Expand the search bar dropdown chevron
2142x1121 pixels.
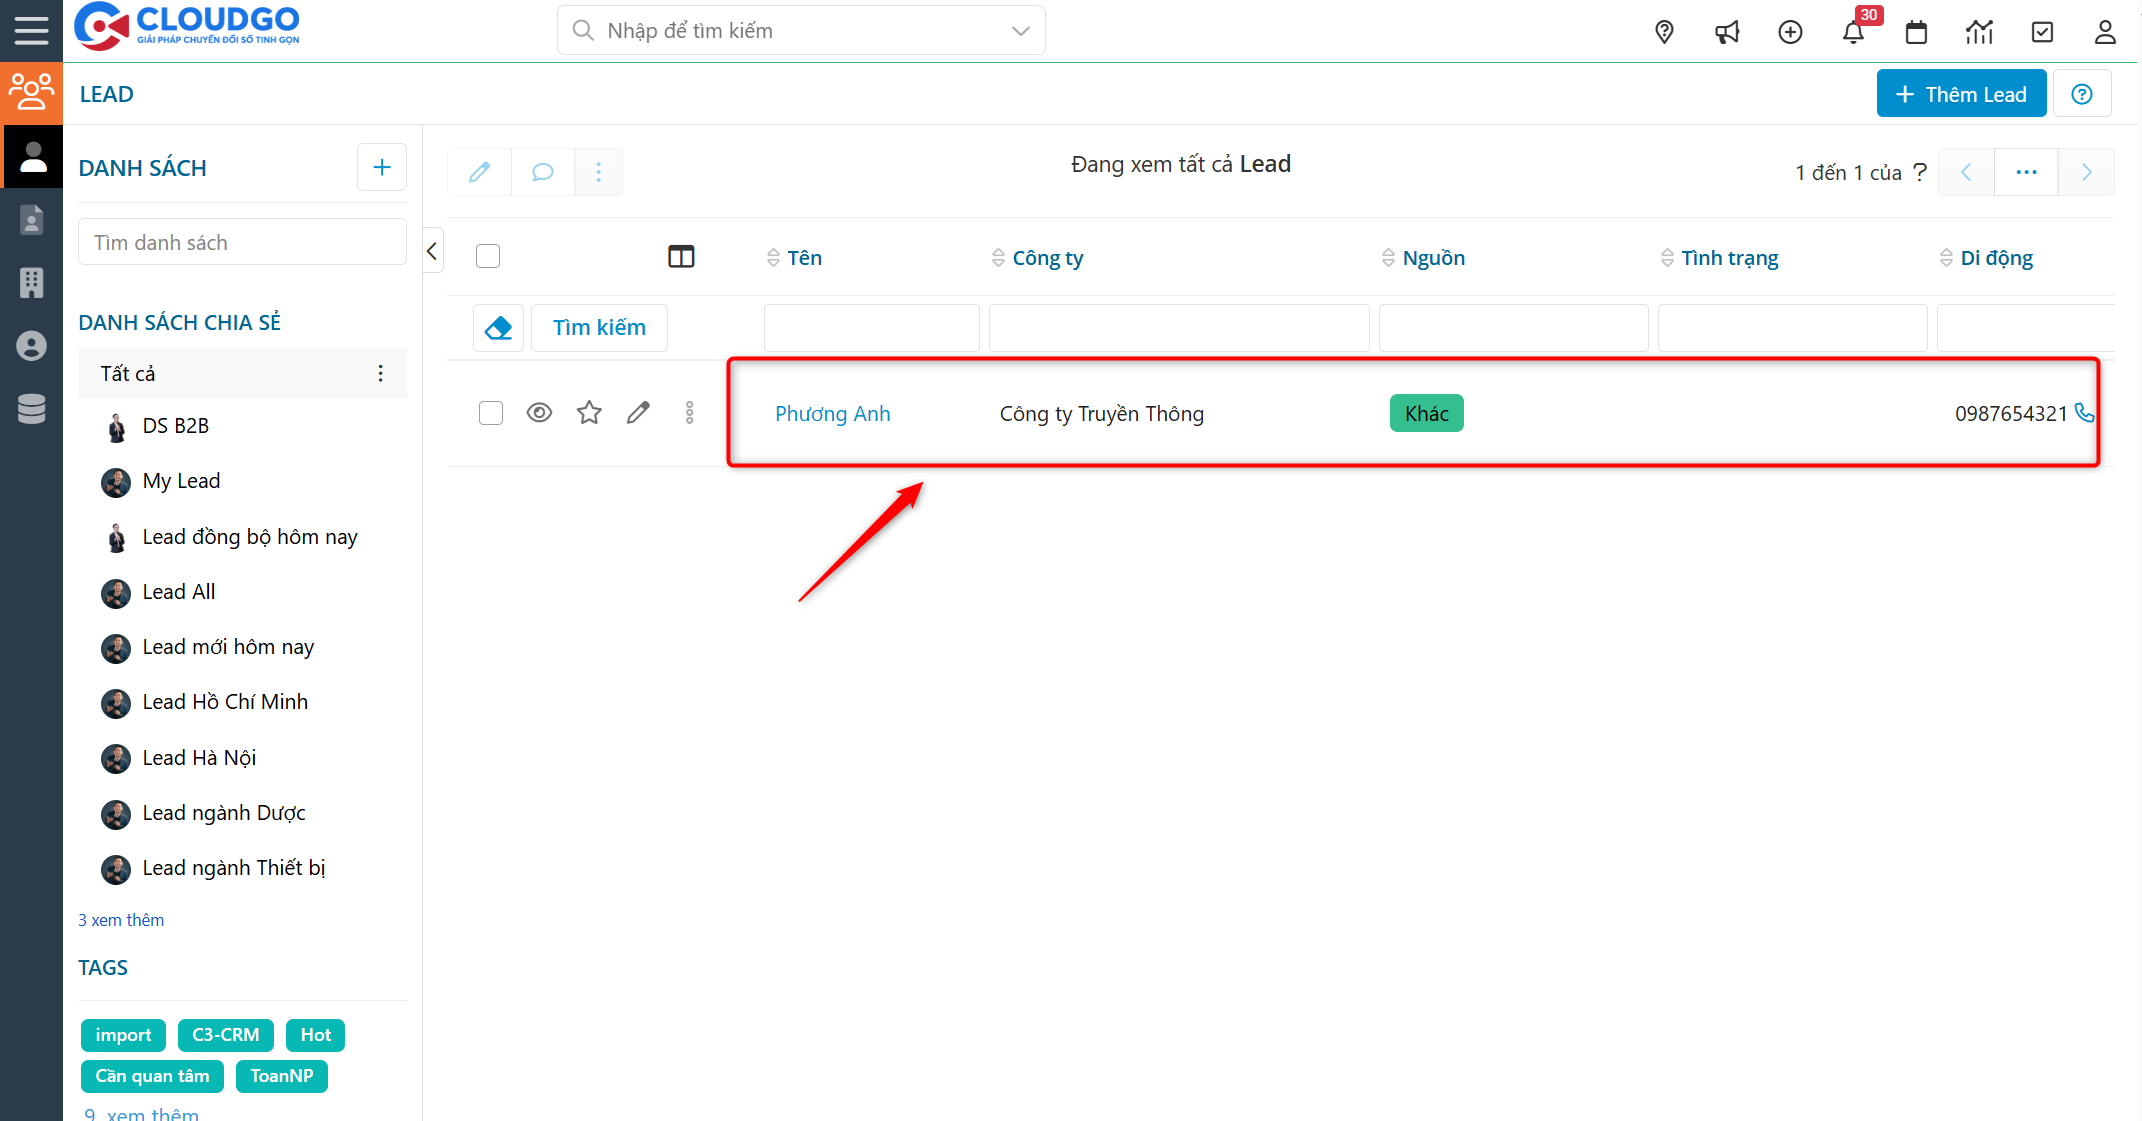[x=1020, y=30]
